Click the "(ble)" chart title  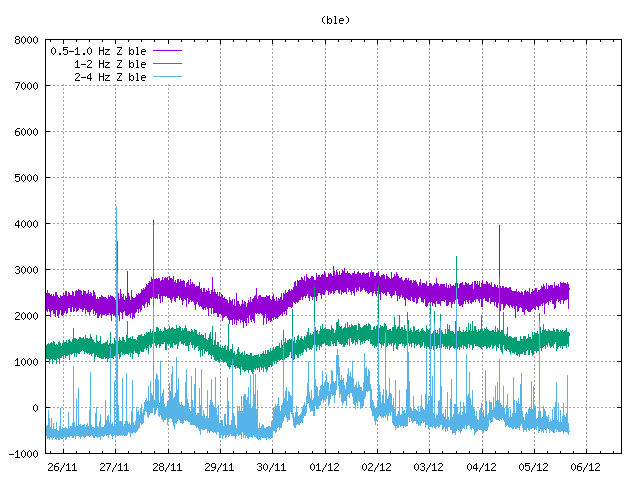pos(335,20)
